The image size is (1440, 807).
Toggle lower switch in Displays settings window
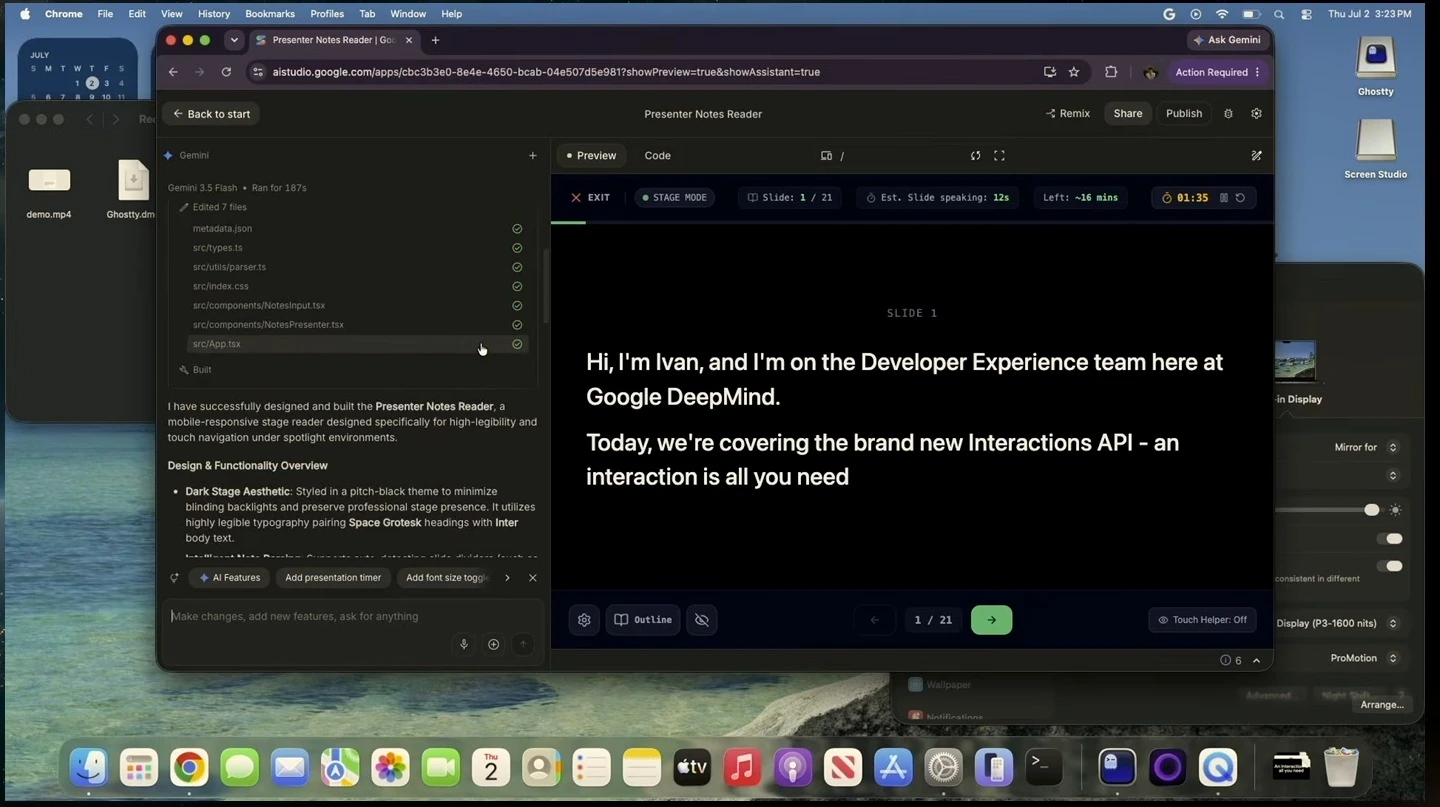click(x=1389, y=566)
